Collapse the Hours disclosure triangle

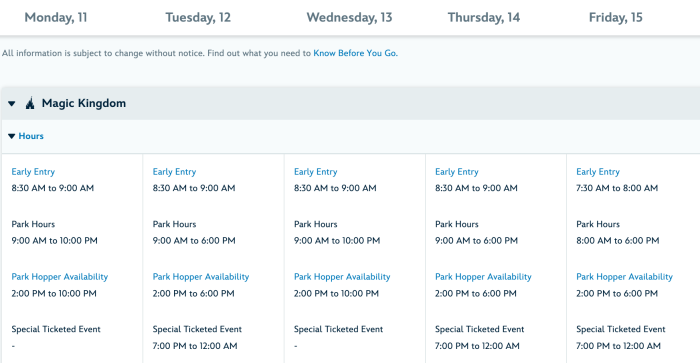[x=12, y=136]
